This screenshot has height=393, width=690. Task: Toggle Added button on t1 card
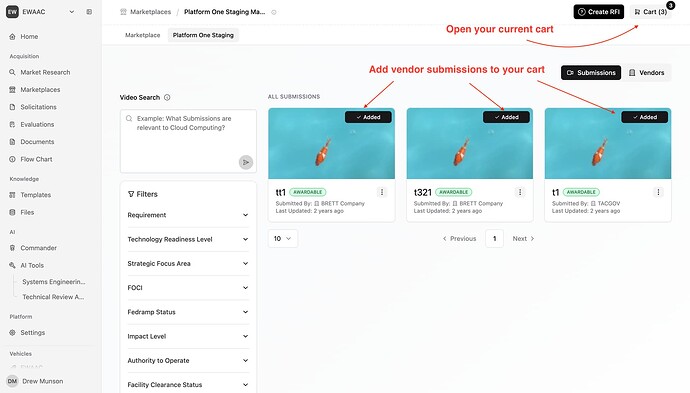[x=644, y=117]
